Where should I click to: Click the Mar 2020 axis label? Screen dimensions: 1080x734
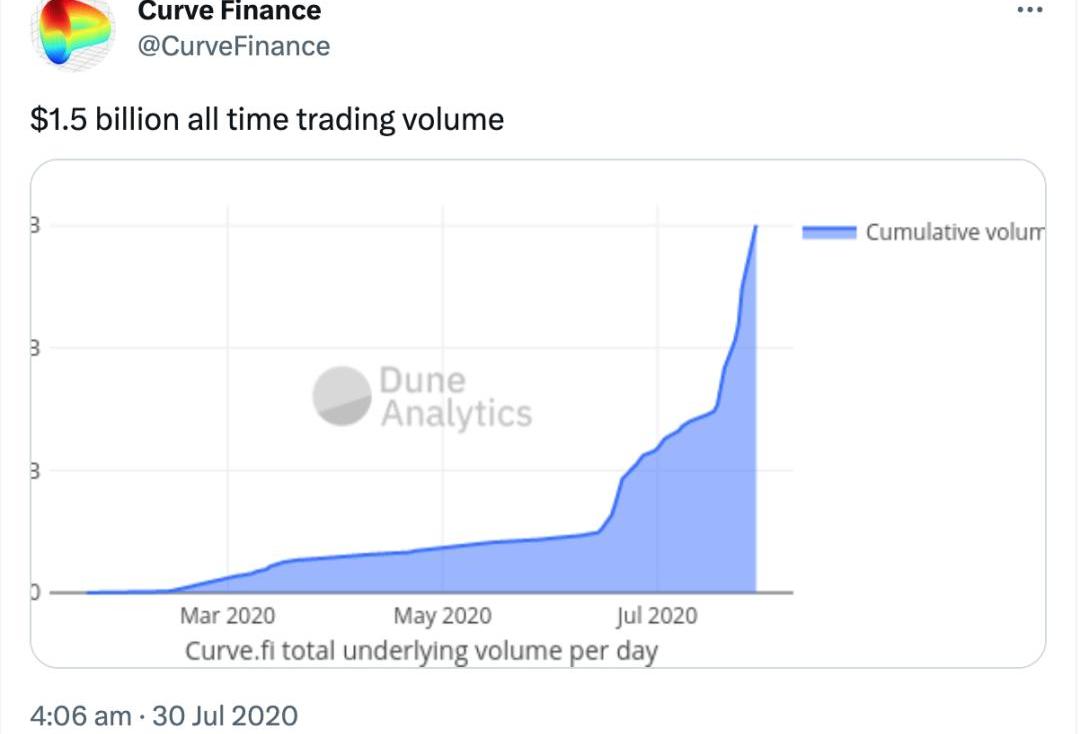pyautogui.click(x=227, y=615)
